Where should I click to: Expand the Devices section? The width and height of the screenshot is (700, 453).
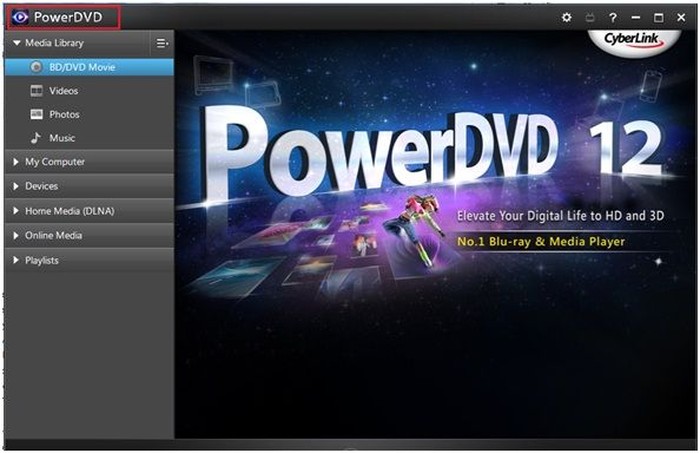click(x=16, y=186)
